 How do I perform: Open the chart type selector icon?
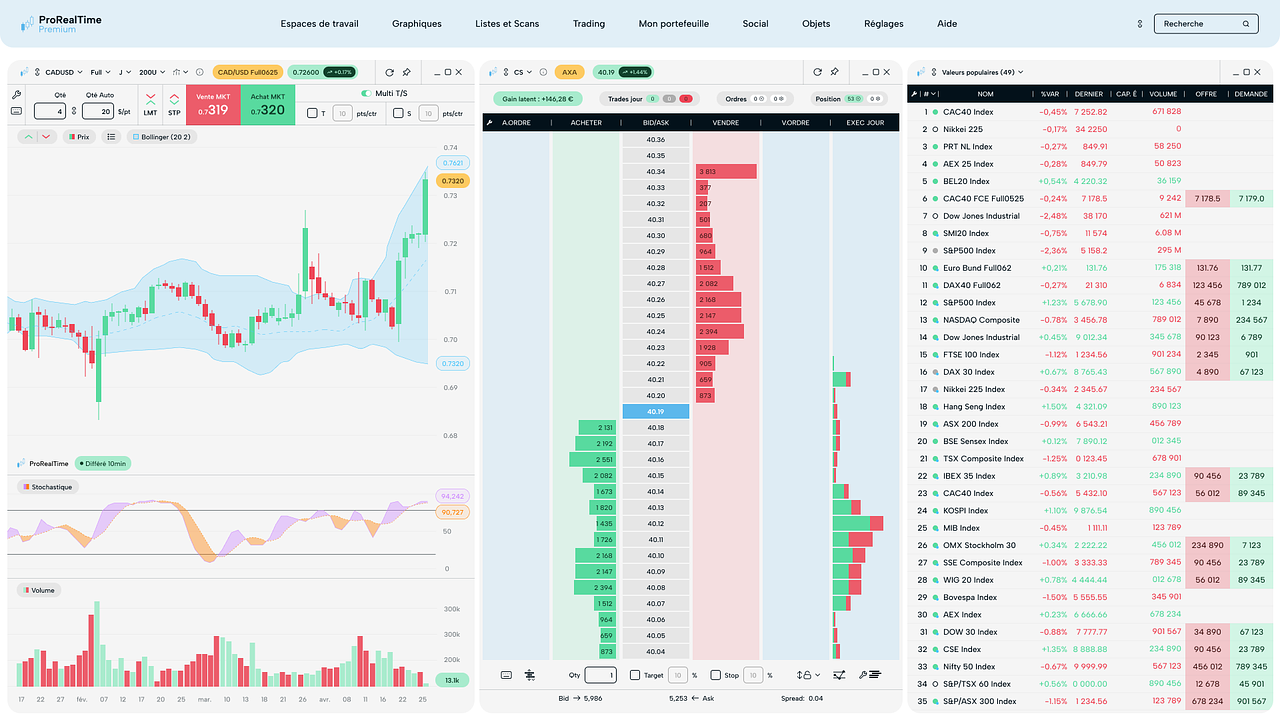coord(176,72)
